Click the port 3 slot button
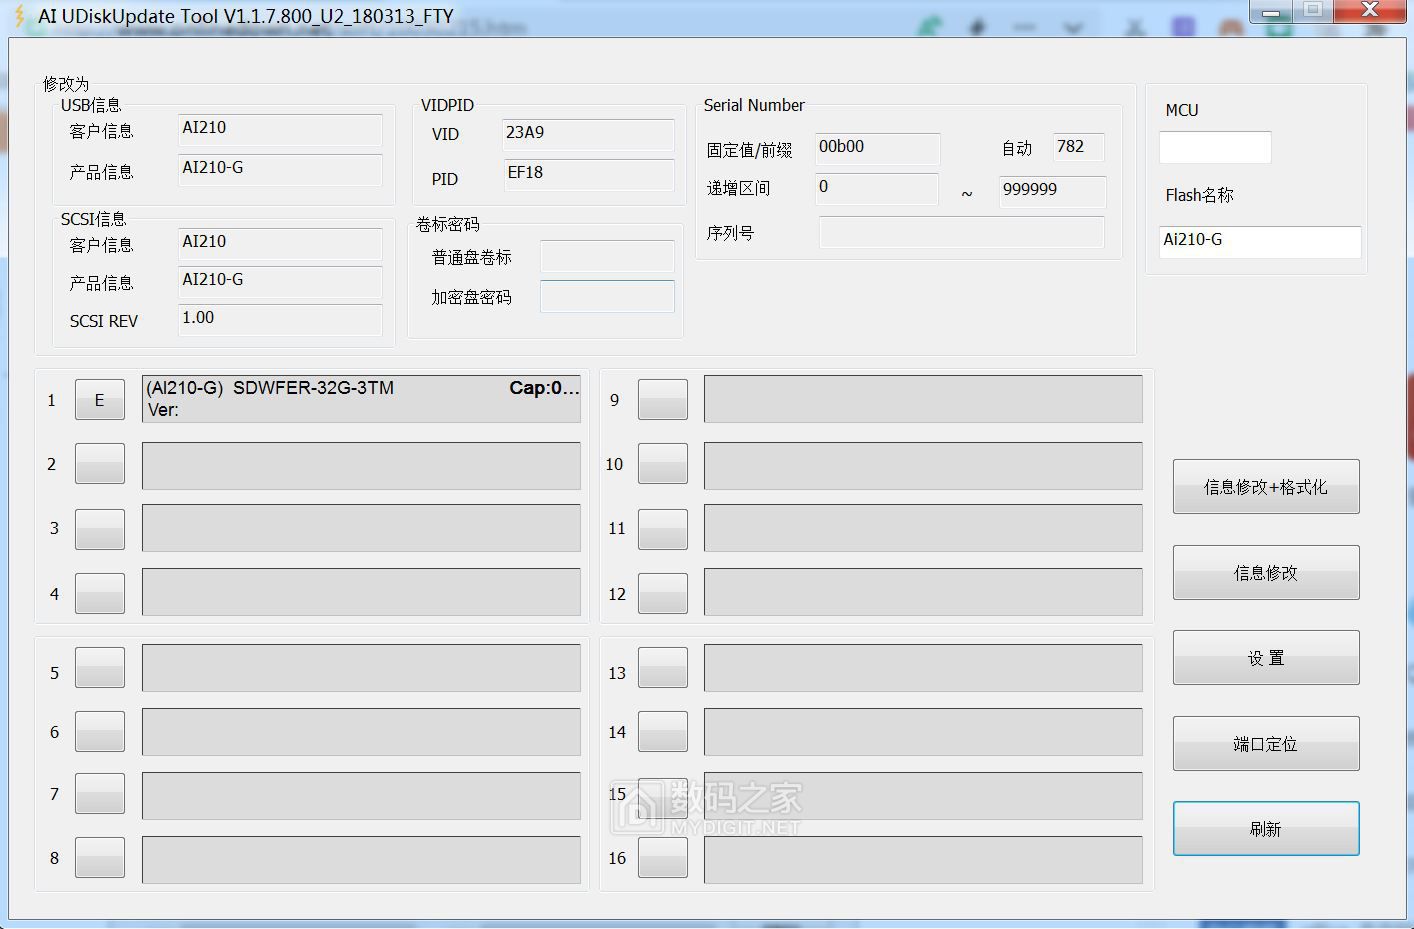 (100, 529)
